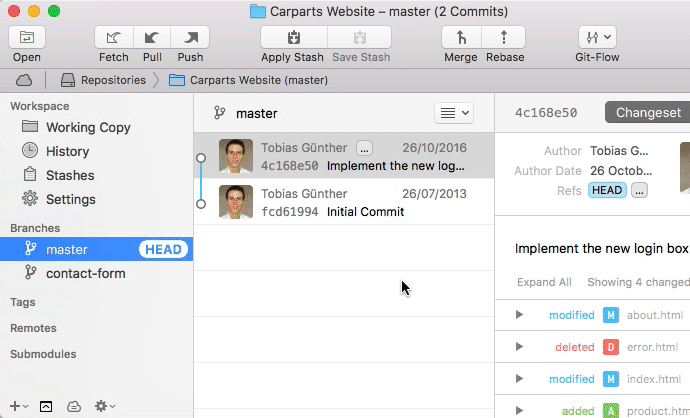Start a Merge from the toolbar
The height and width of the screenshot is (418, 690).
pos(461,37)
